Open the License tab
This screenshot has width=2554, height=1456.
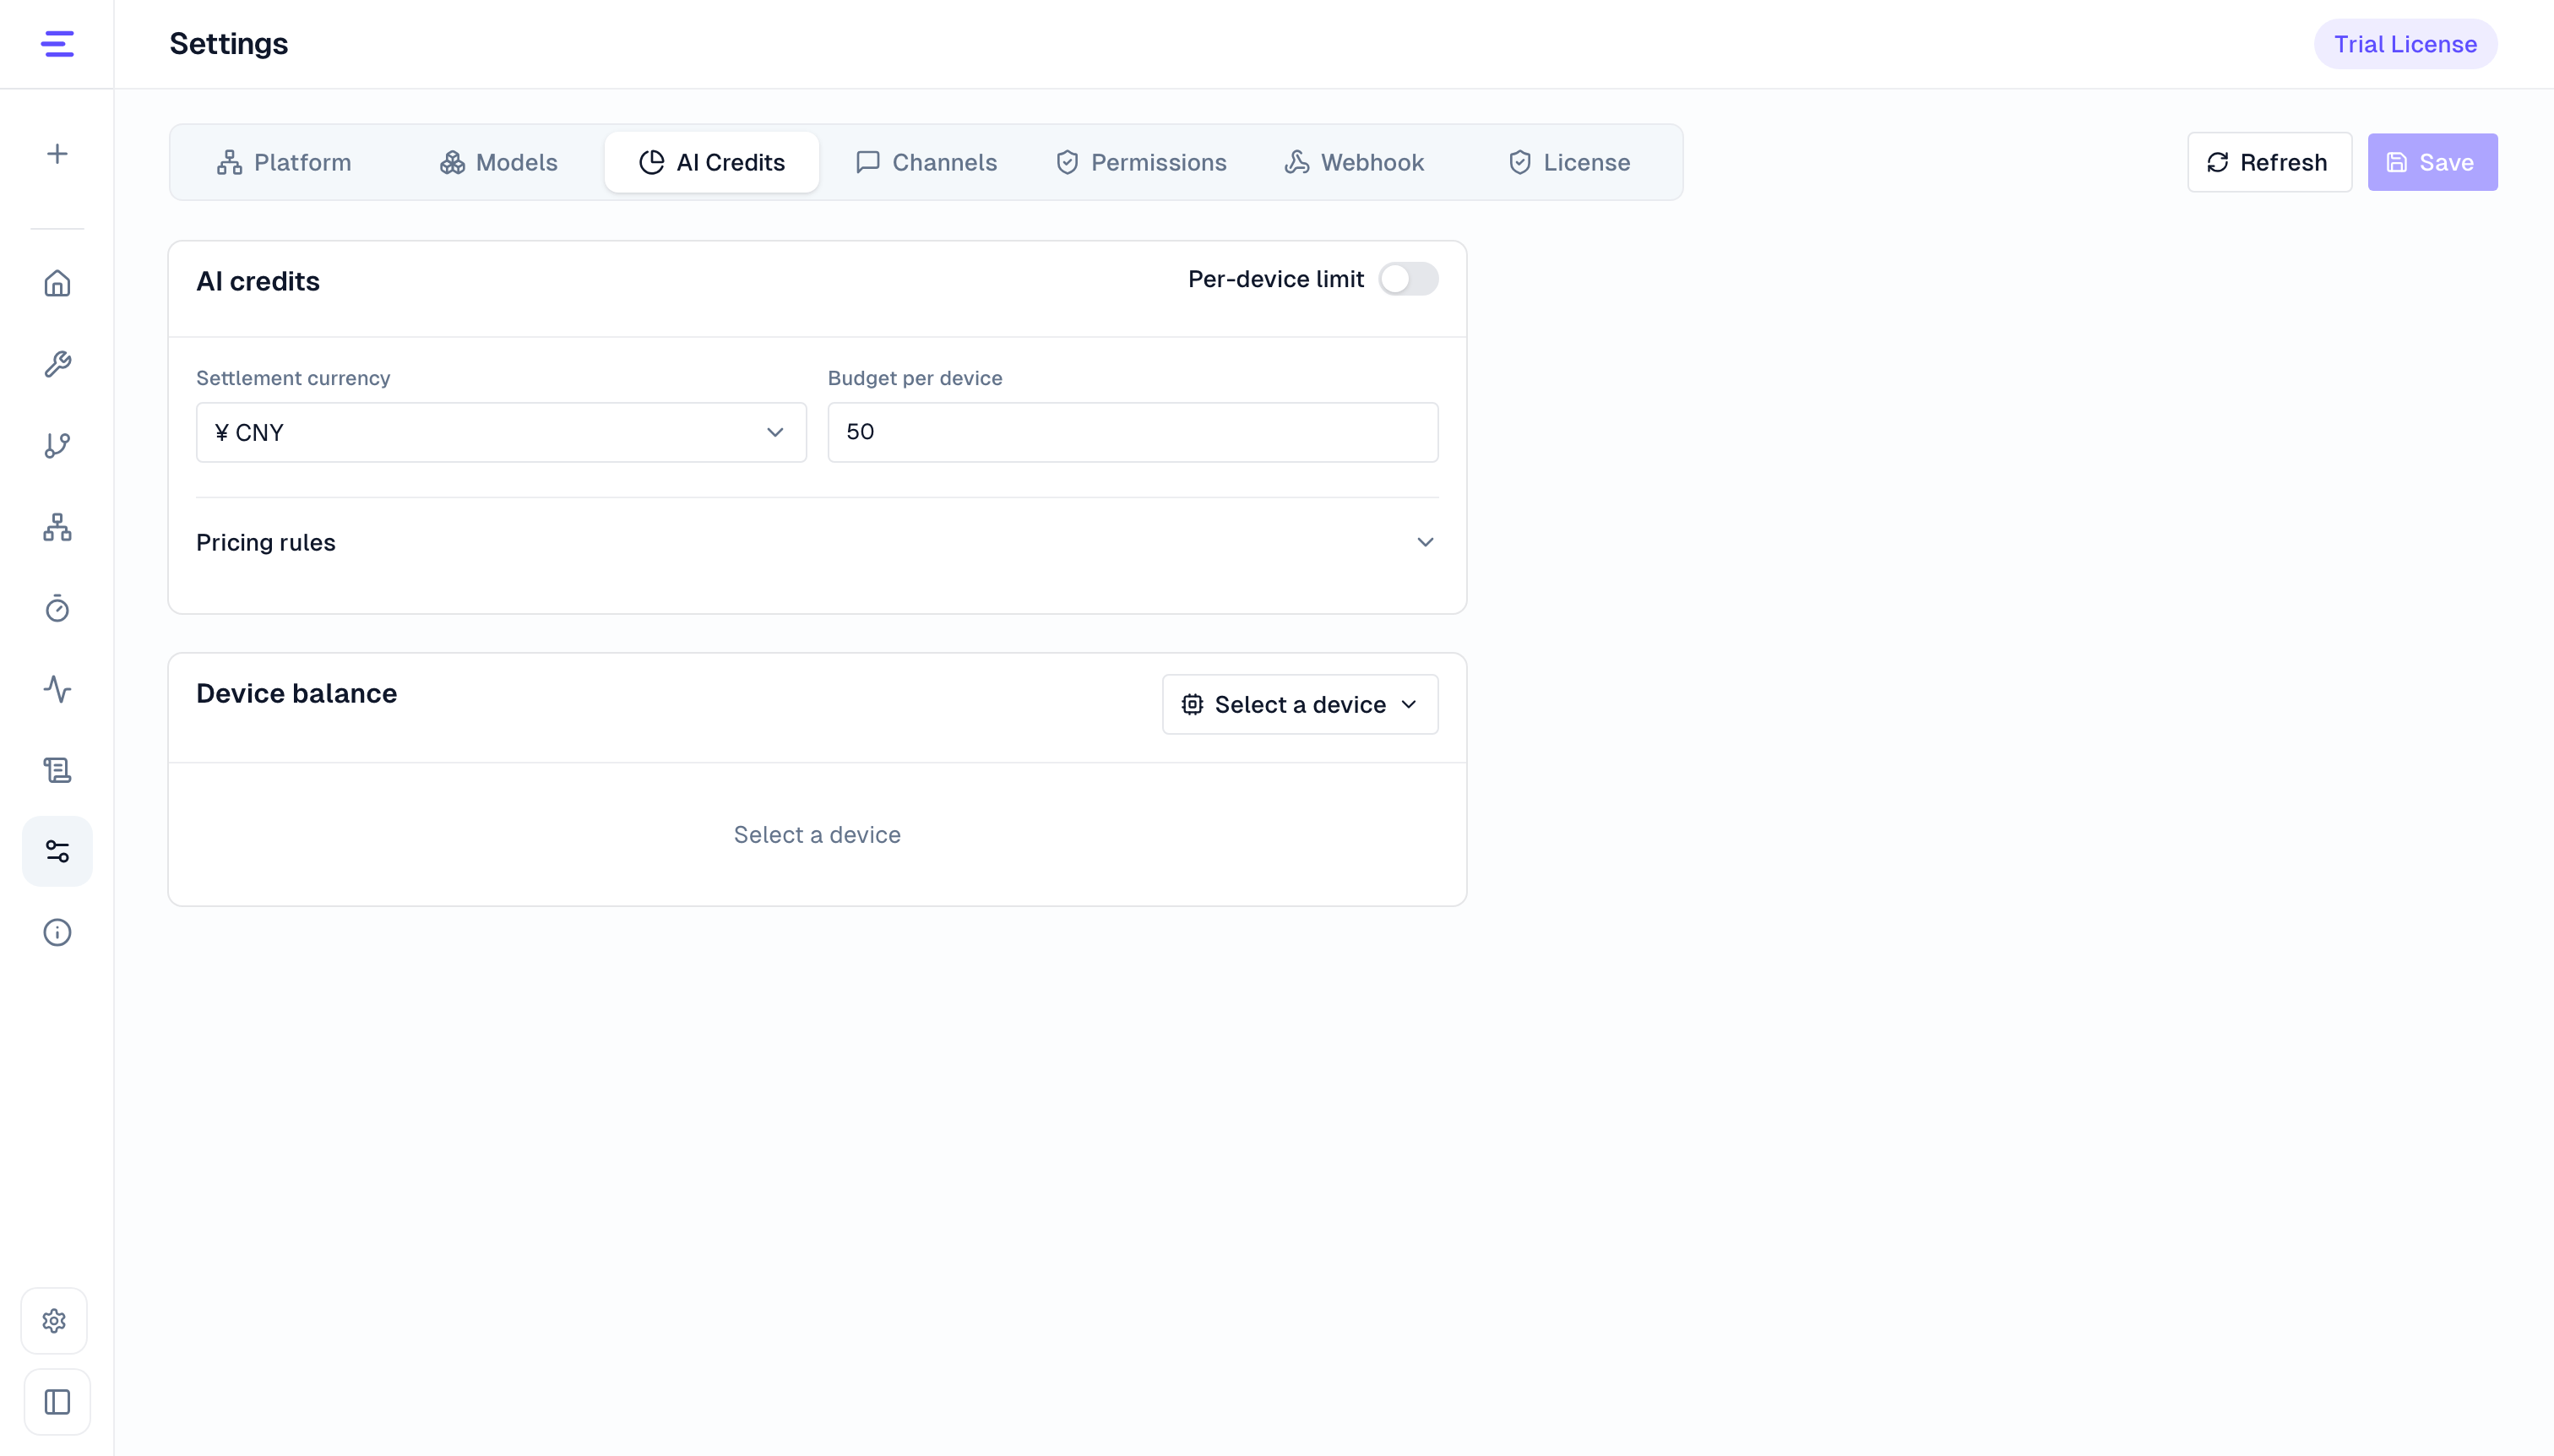click(x=1569, y=162)
